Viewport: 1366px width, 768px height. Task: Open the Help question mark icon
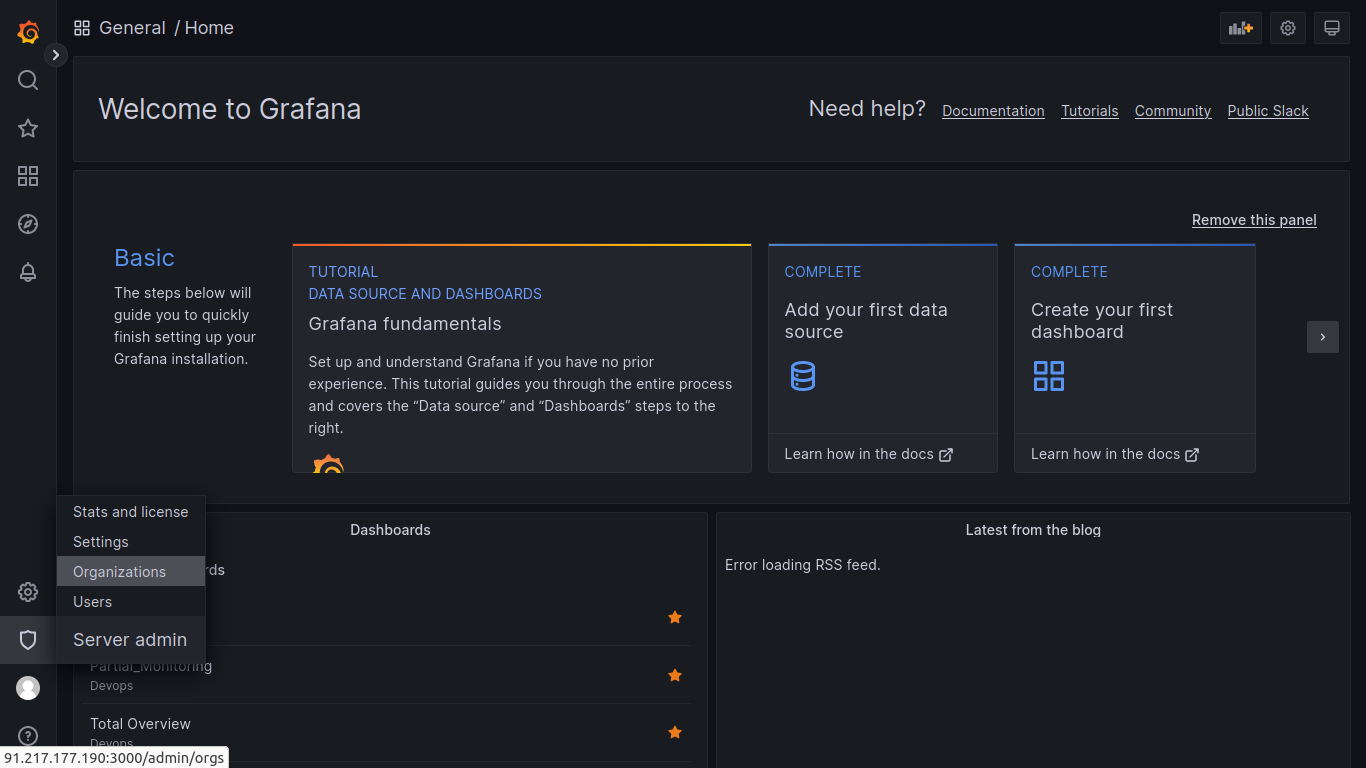pos(28,736)
